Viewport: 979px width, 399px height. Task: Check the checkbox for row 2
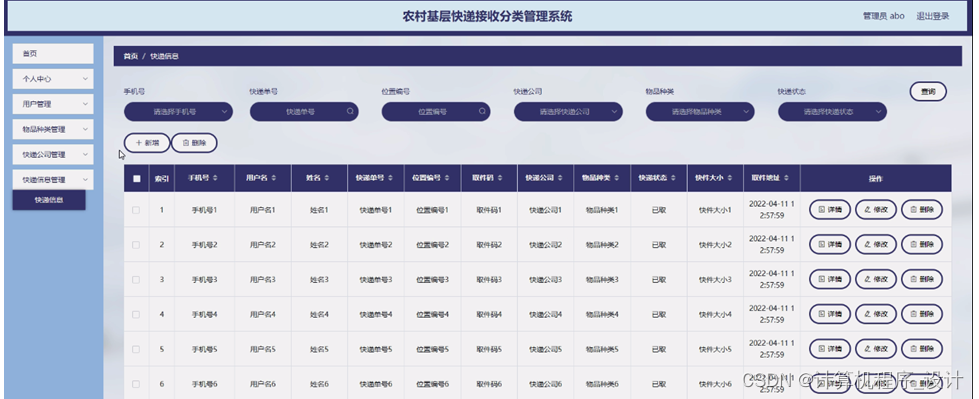click(x=136, y=245)
